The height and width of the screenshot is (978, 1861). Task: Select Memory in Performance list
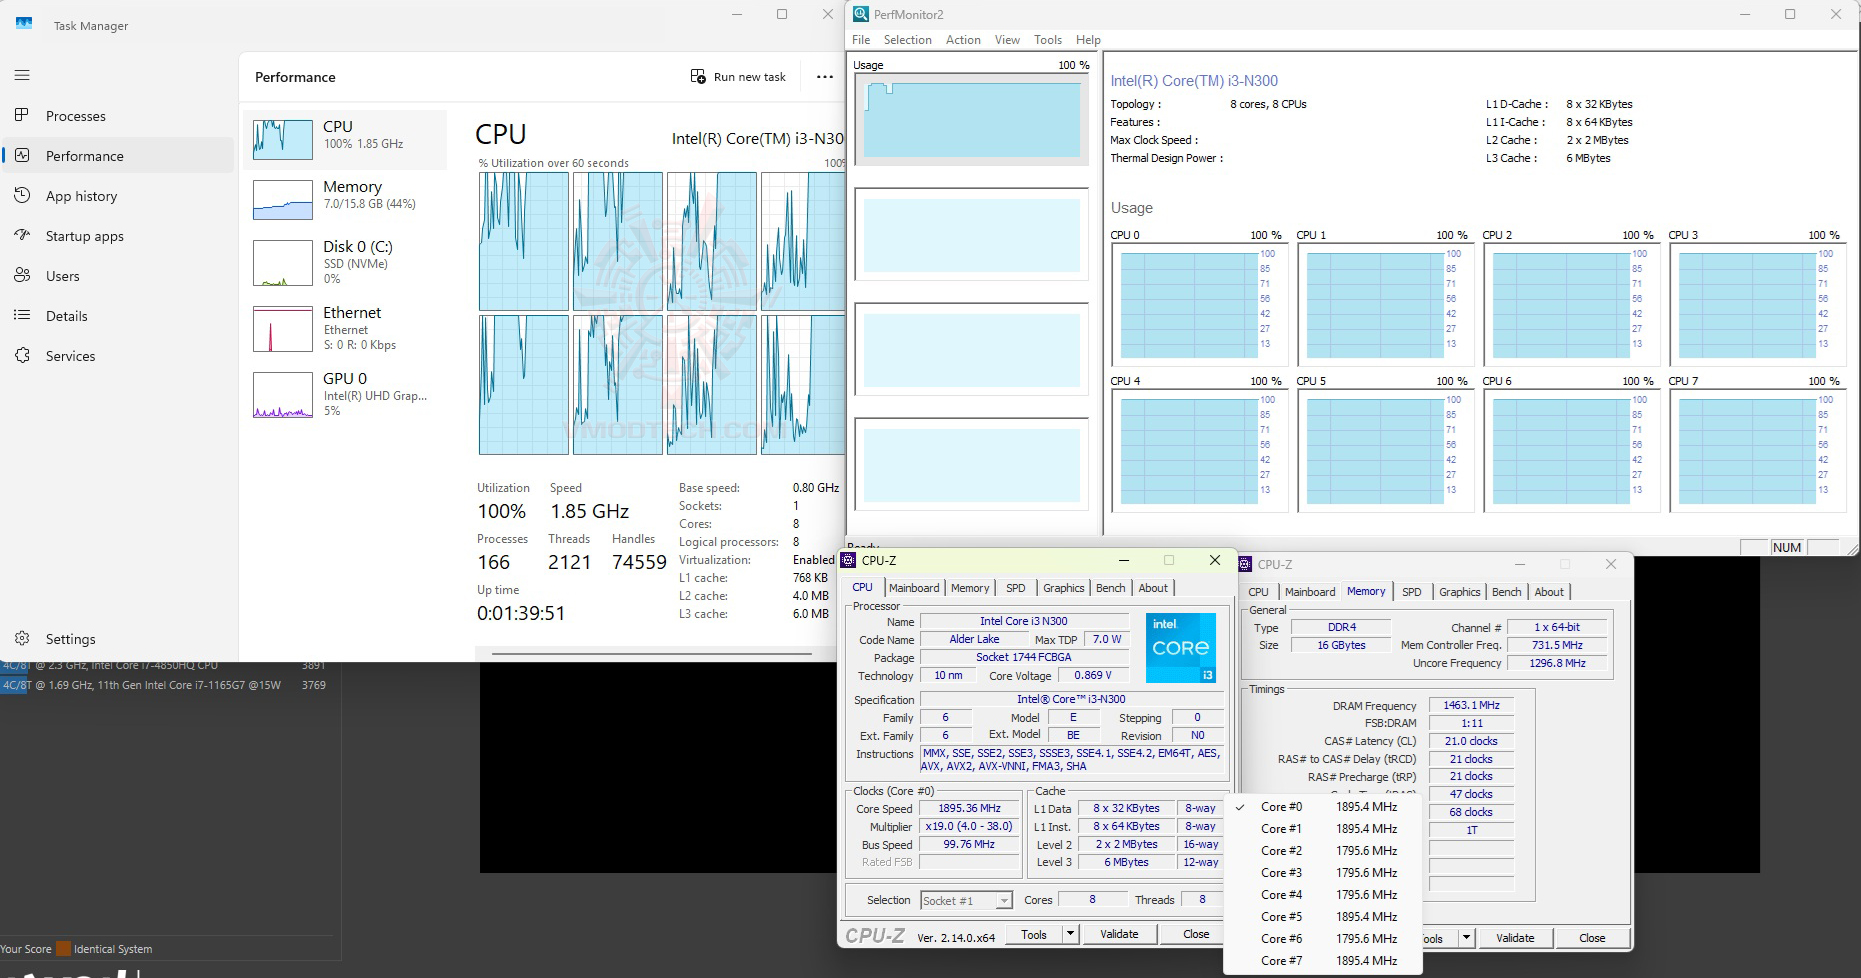(x=345, y=199)
